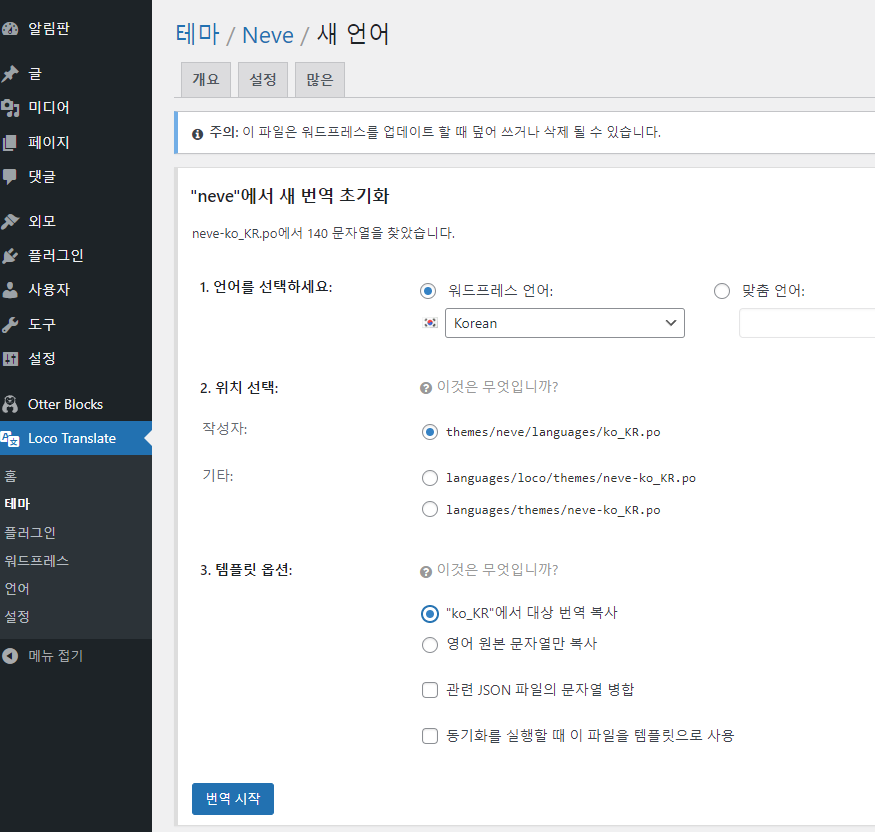This screenshot has width=875, height=832.
Task: Click the 테마 breadcrumb link
Action: pyautogui.click(x=198, y=34)
